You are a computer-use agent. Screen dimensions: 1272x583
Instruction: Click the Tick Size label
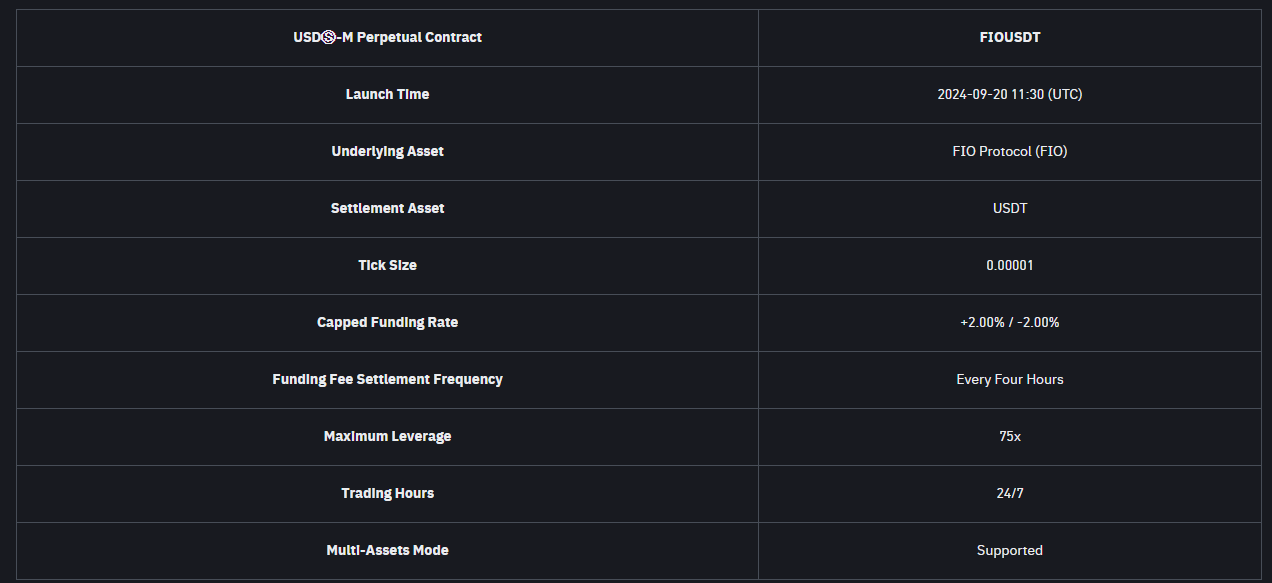[387, 266]
